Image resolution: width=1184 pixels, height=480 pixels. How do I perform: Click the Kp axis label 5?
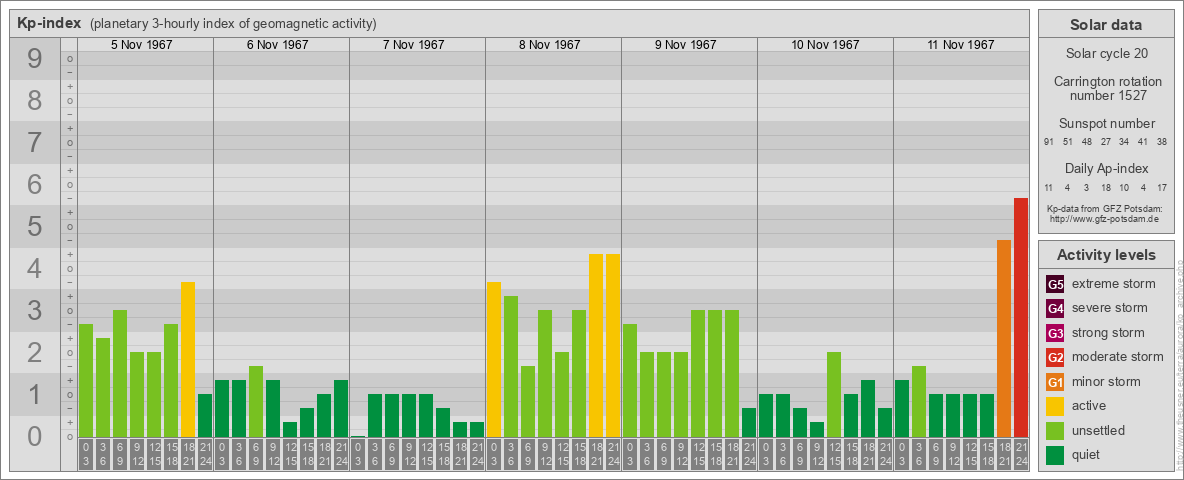point(35,226)
